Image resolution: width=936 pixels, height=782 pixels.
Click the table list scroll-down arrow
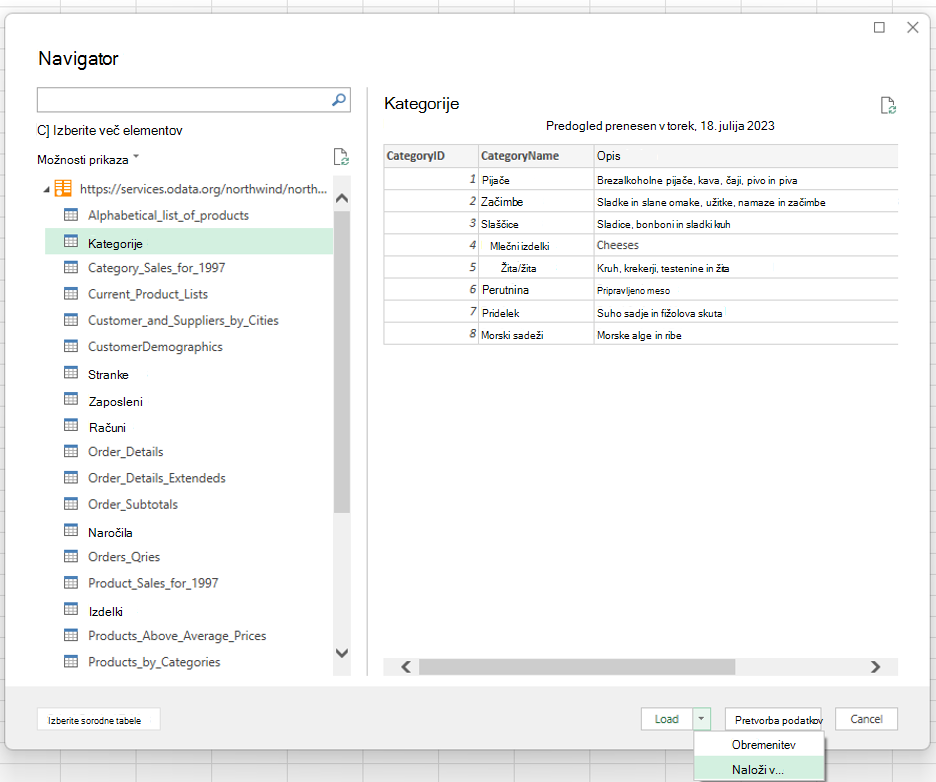click(342, 653)
